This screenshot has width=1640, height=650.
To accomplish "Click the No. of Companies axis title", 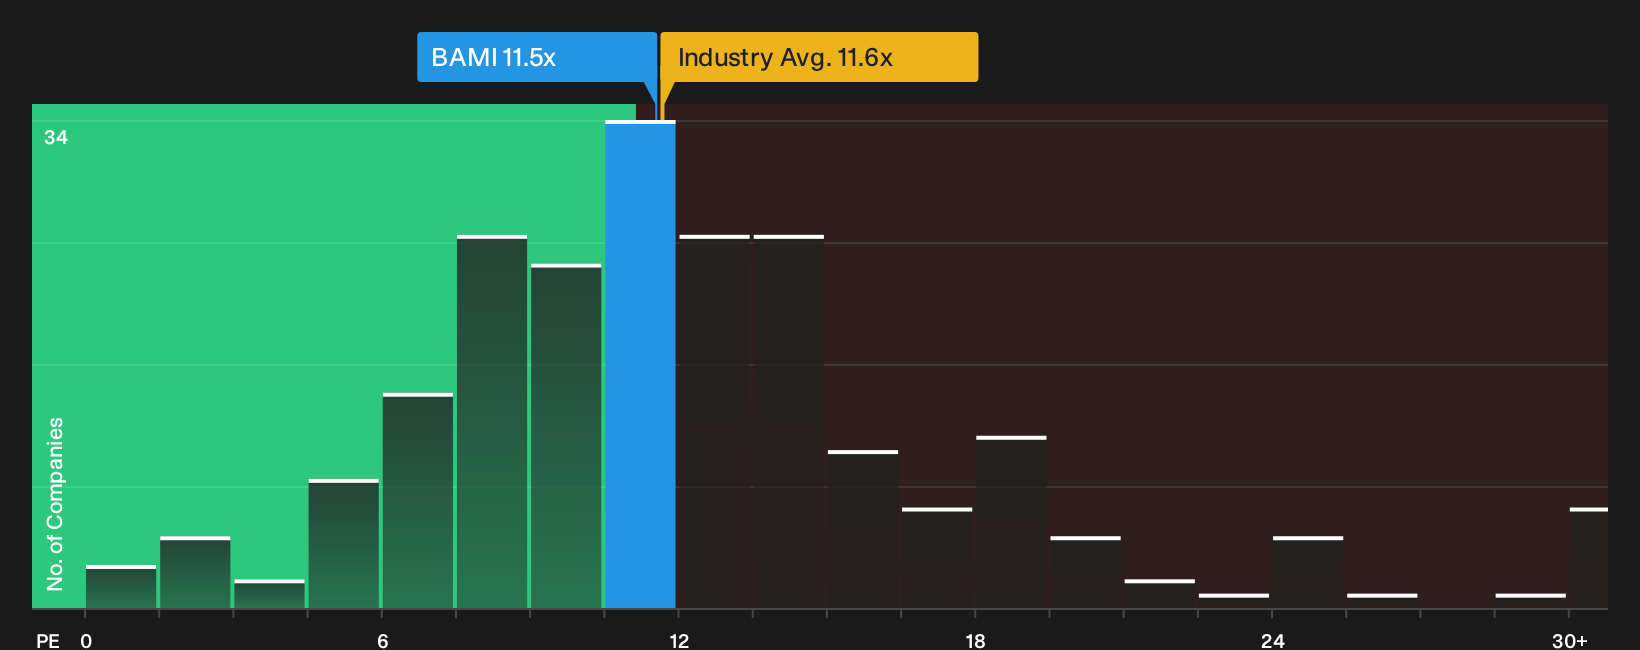I will (55, 504).
